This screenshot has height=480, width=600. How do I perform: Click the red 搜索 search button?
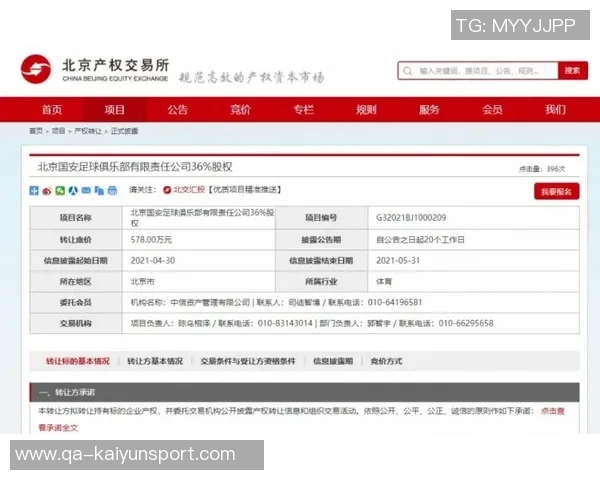coord(572,70)
